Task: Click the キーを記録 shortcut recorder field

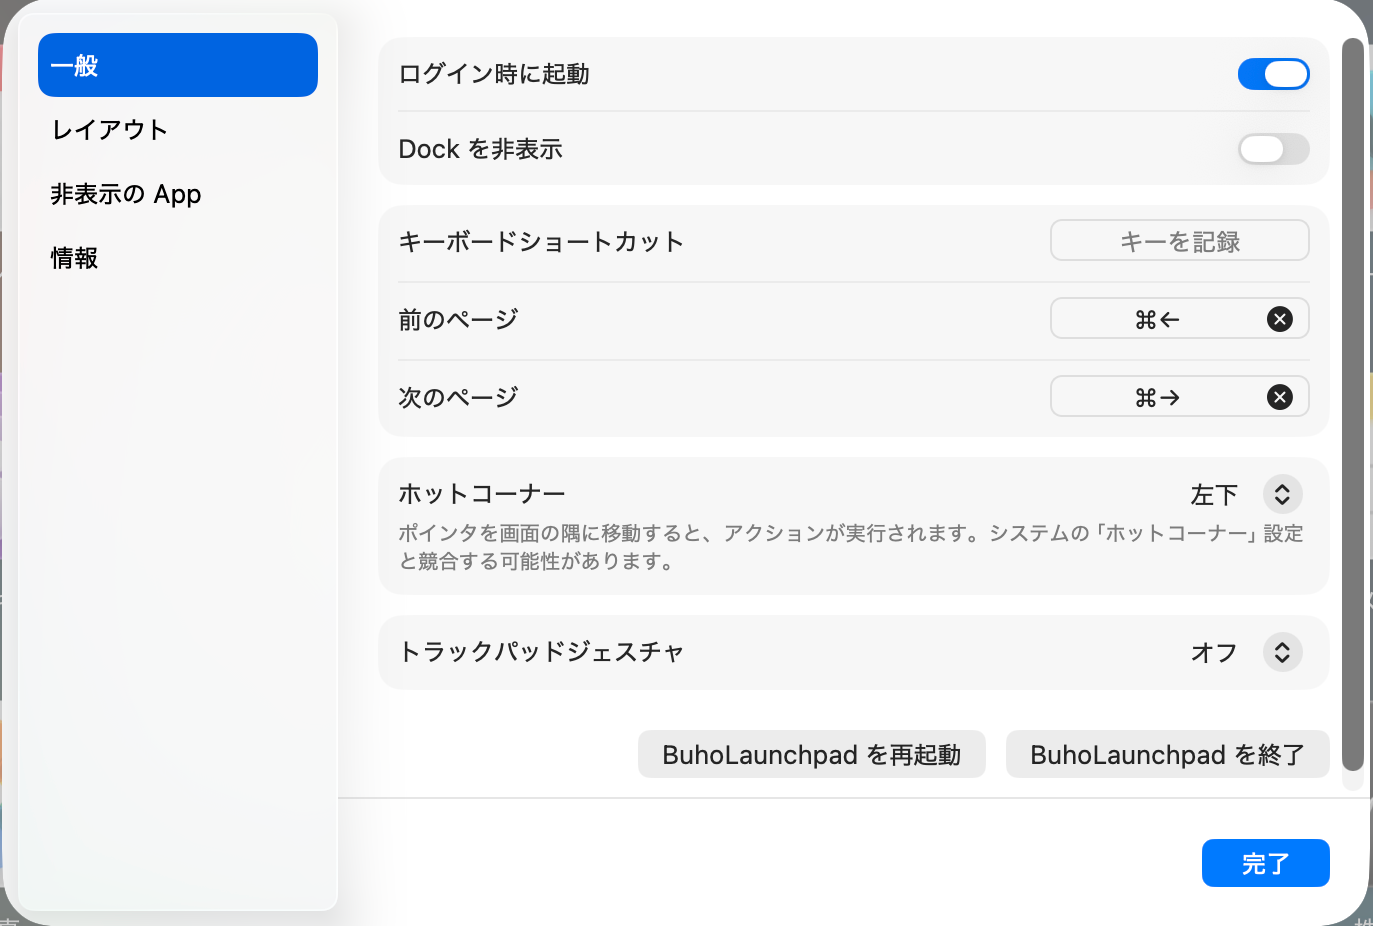Action: click(x=1179, y=241)
